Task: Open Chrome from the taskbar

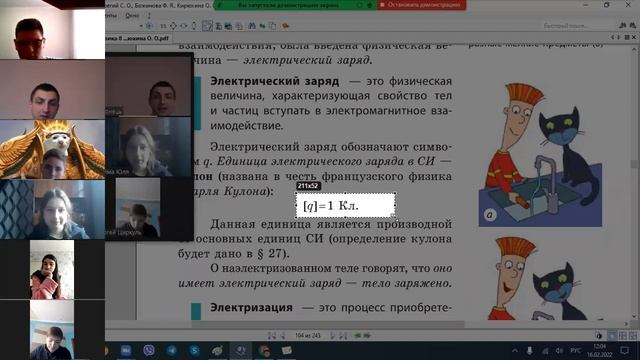Action: coord(264,351)
